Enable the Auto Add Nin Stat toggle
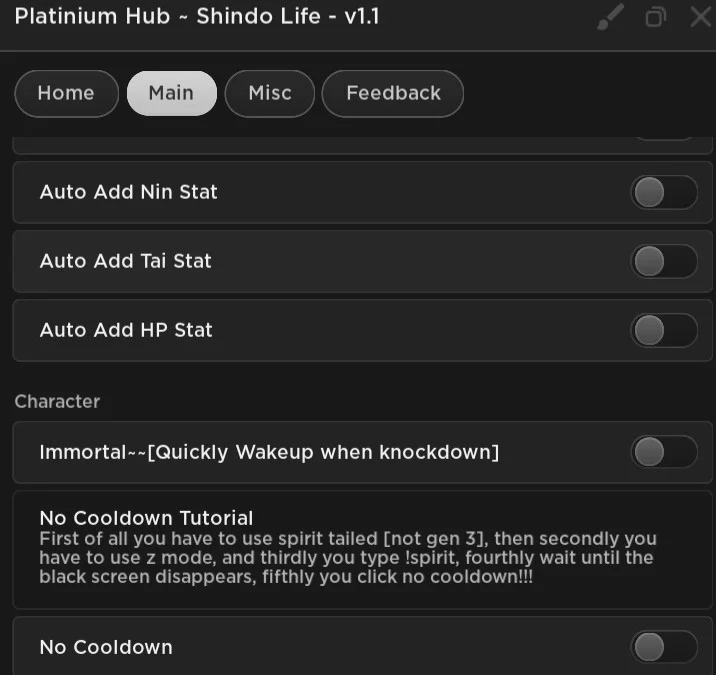The width and height of the screenshot is (716, 675). click(664, 193)
